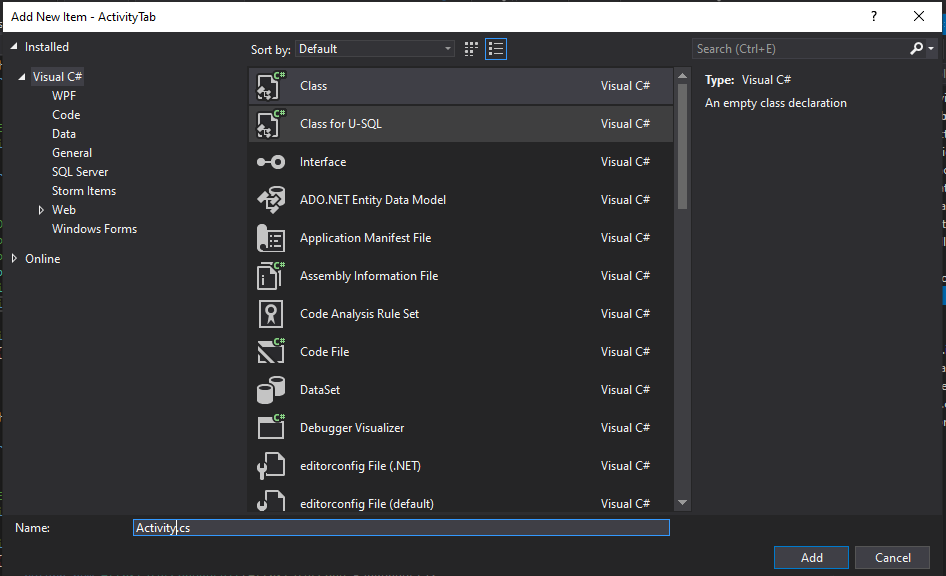Select the Data category

click(64, 134)
